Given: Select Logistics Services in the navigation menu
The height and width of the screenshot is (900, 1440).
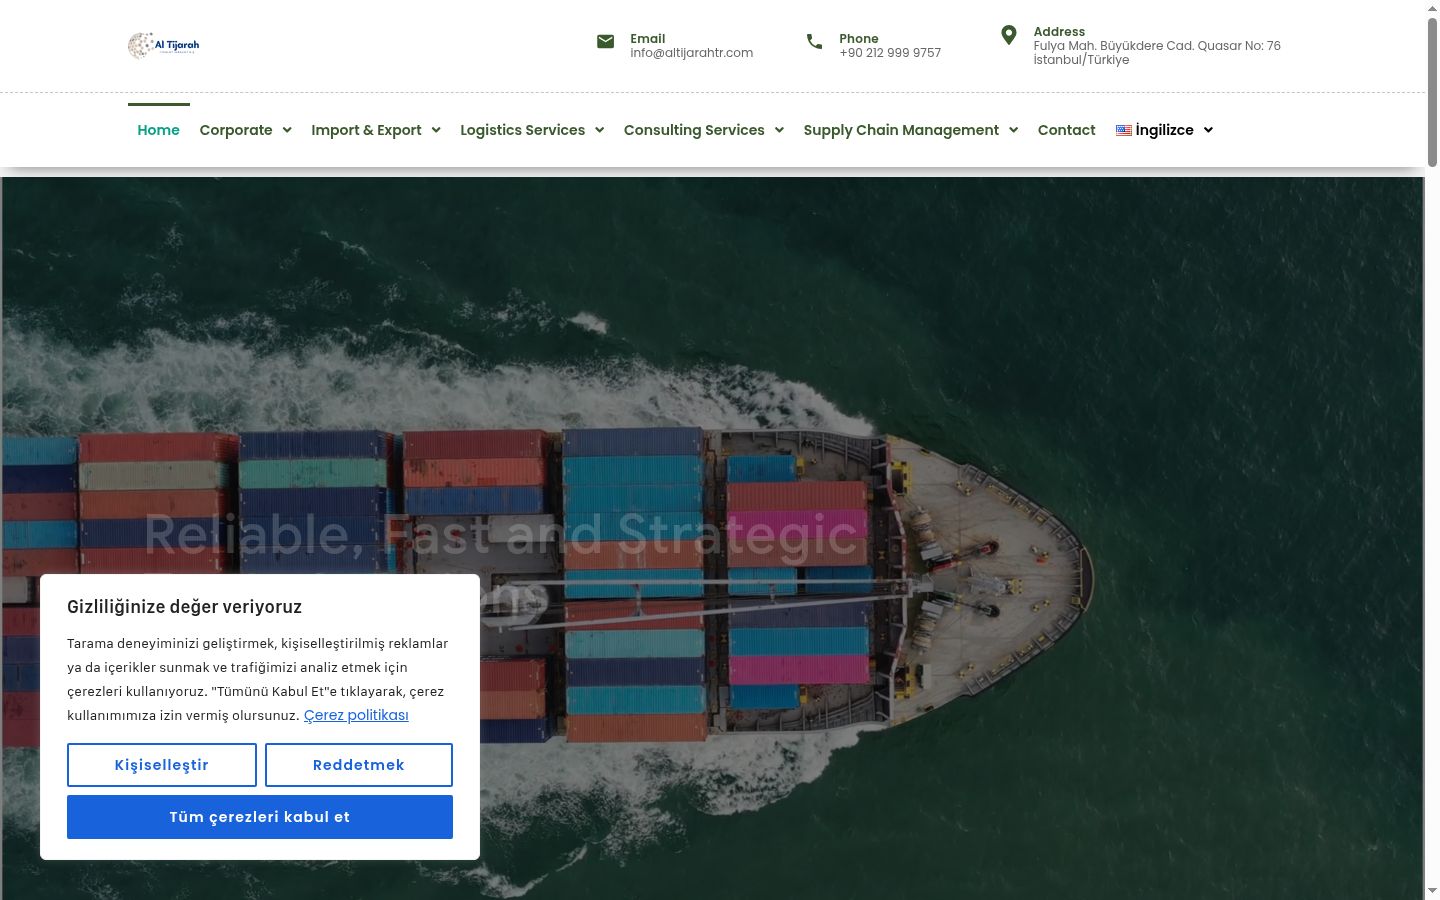Looking at the screenshot, I should [x=522, y=130].
